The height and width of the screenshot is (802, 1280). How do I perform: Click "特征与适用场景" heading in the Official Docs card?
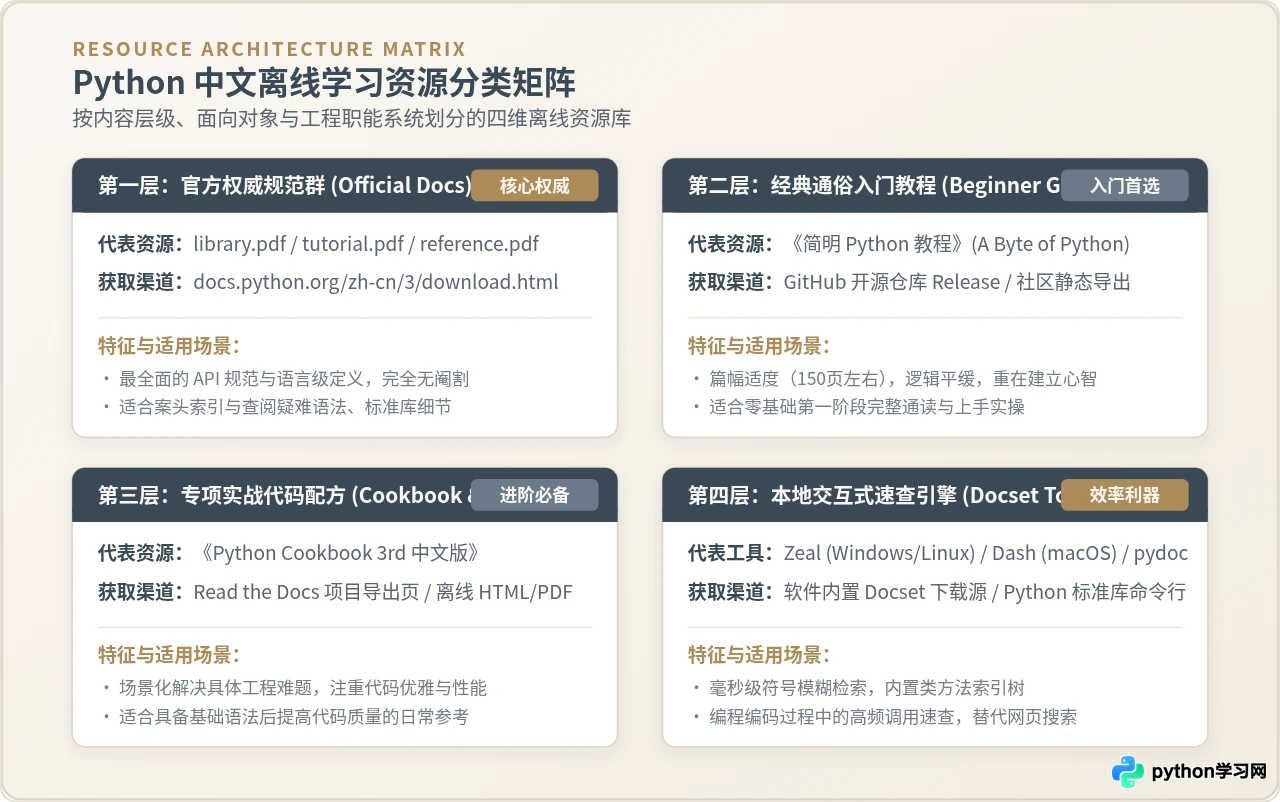169,346
